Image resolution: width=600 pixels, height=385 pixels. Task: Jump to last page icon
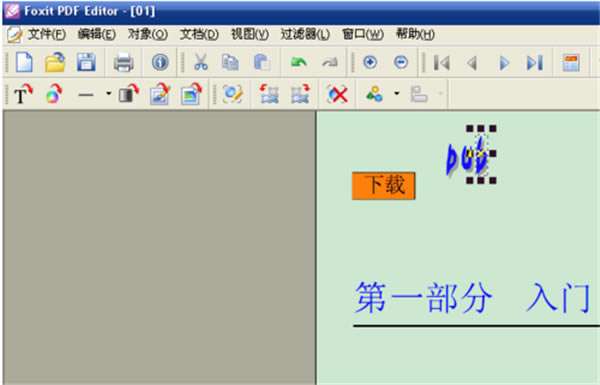point(535,63)
